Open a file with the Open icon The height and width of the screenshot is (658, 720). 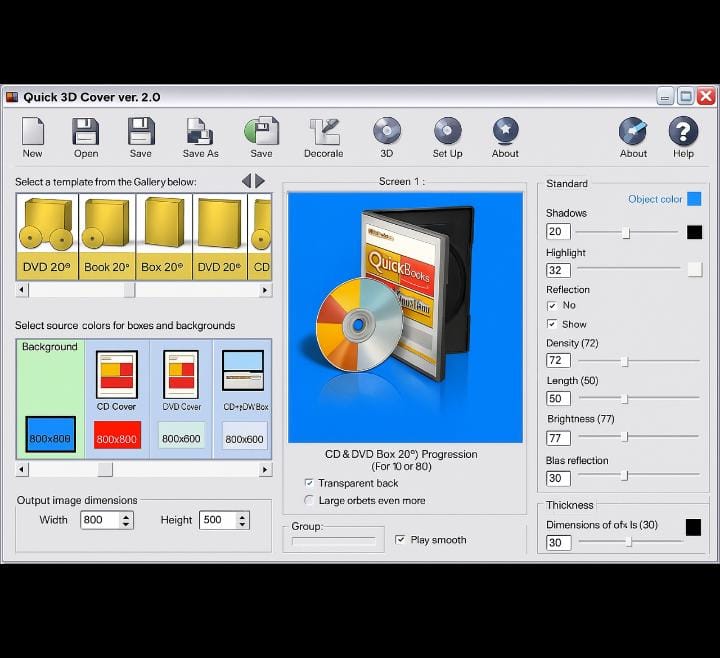86,132
